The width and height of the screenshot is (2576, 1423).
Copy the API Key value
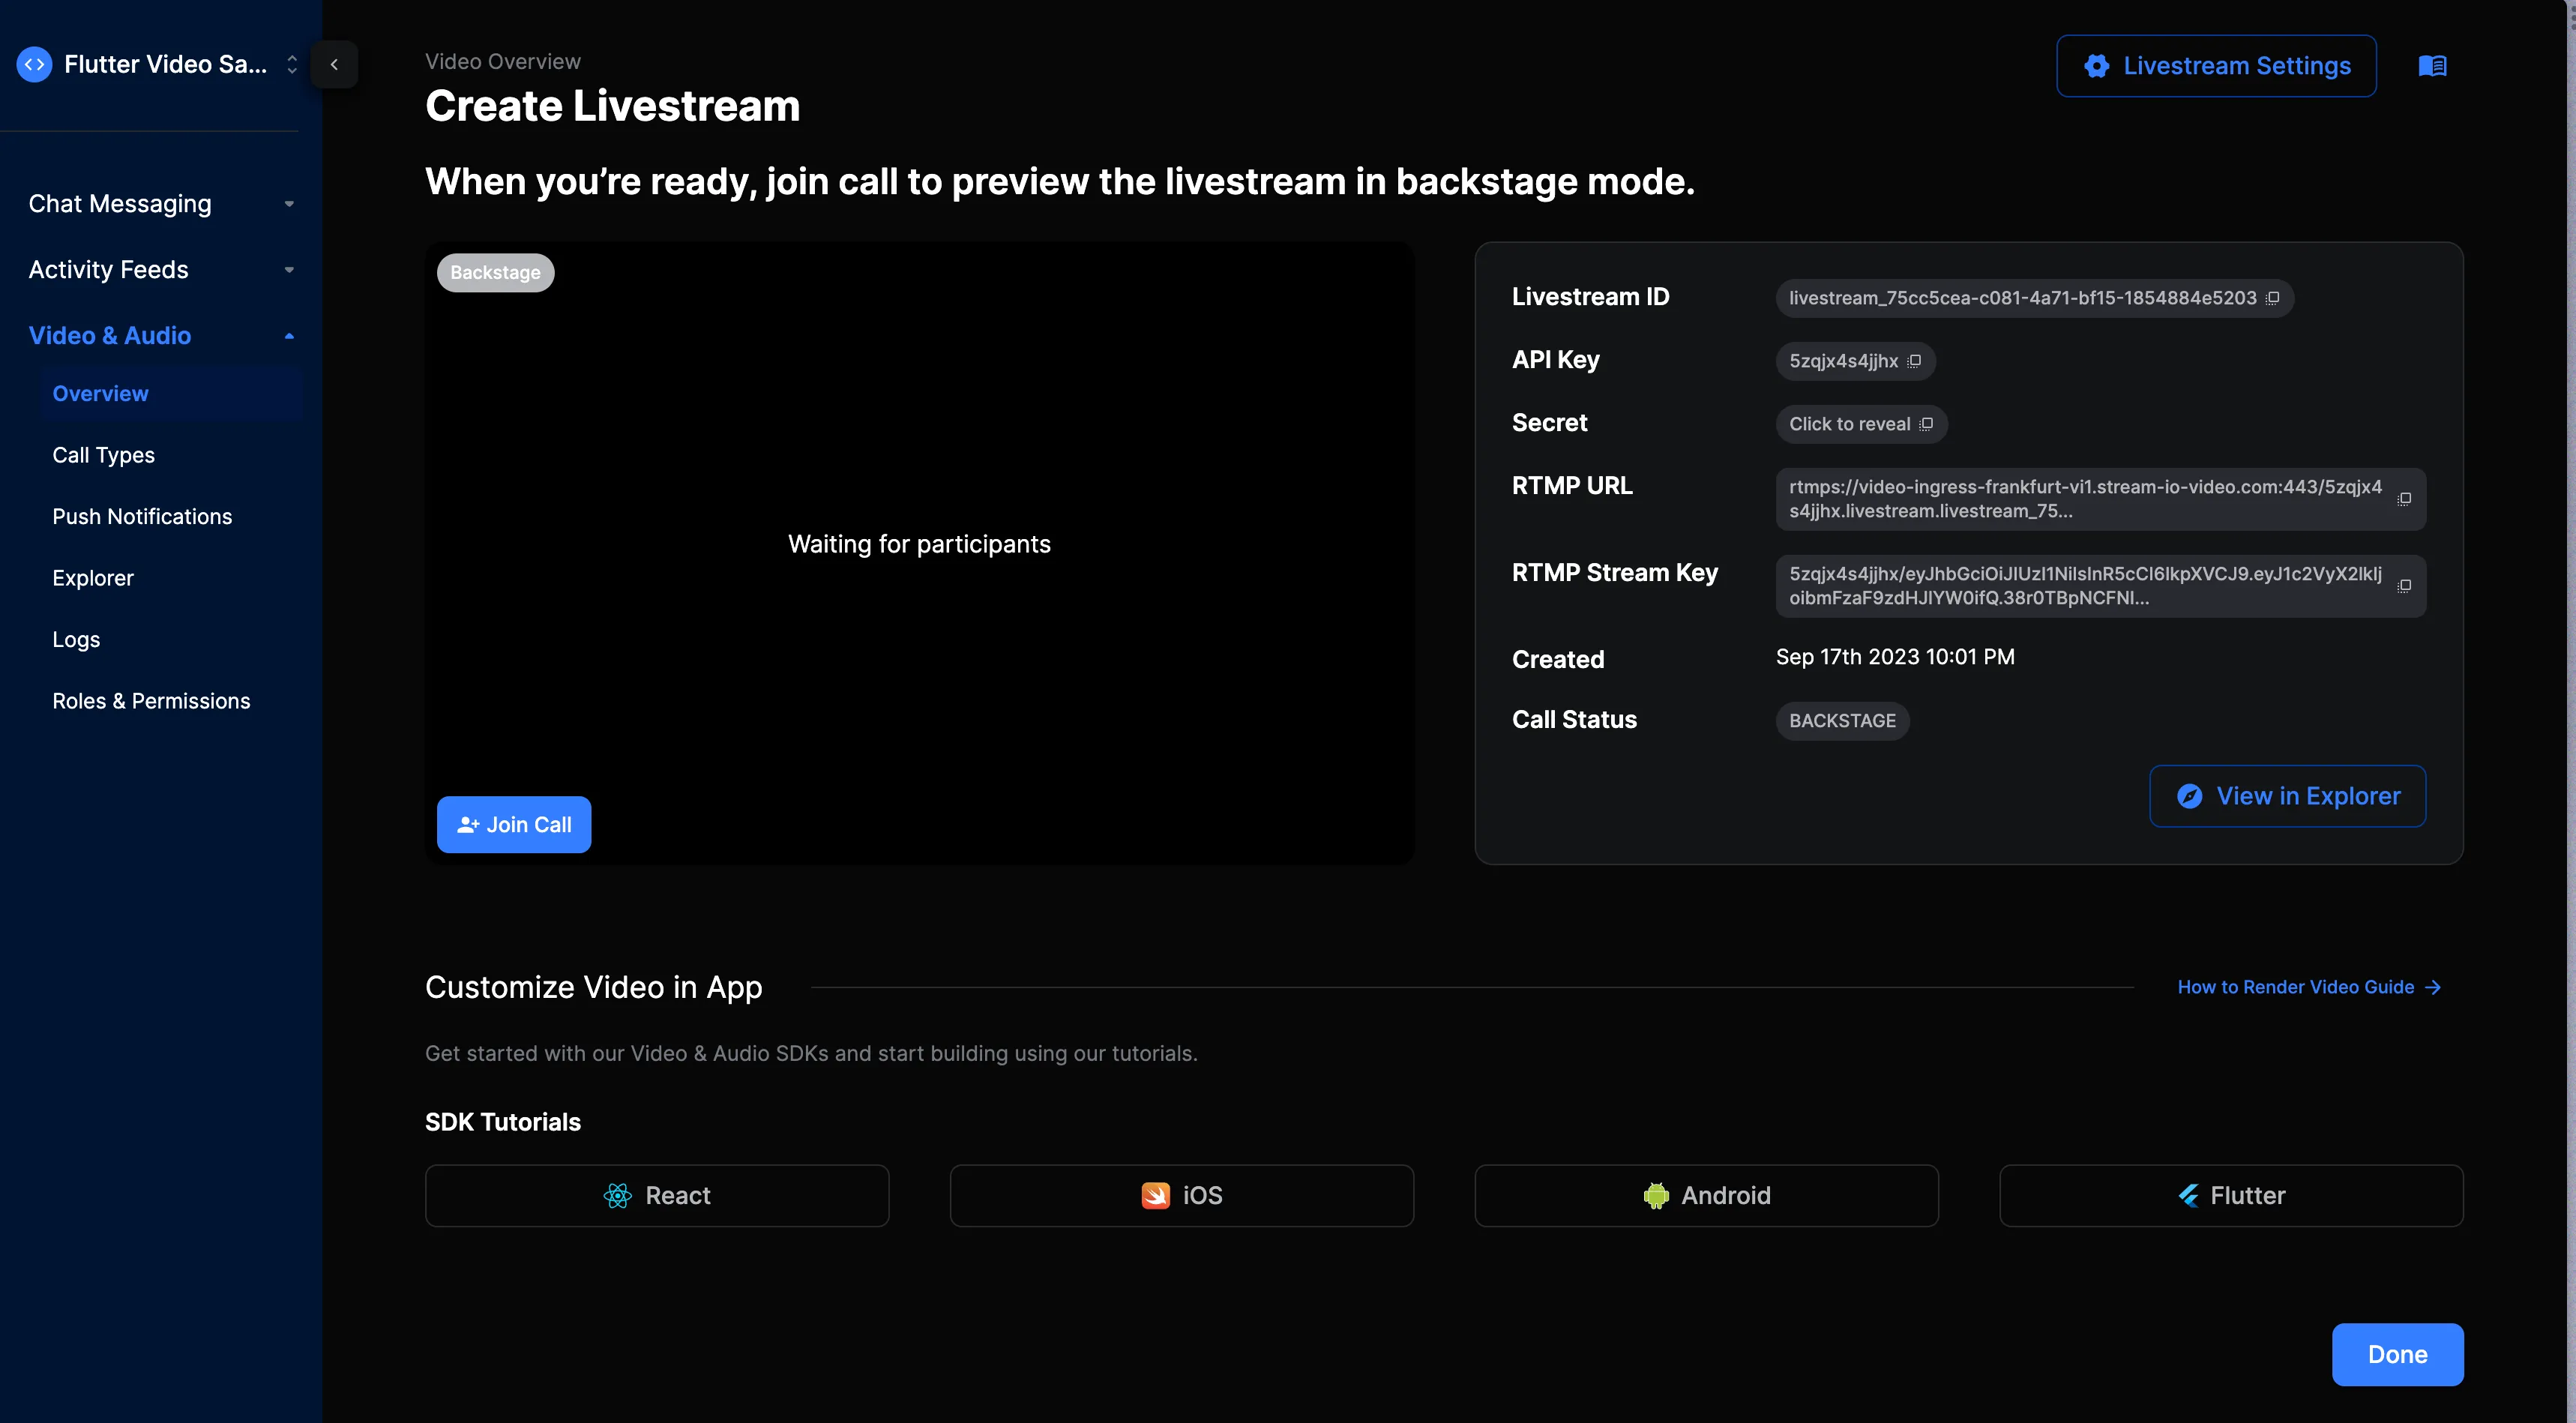[1914, 361]
